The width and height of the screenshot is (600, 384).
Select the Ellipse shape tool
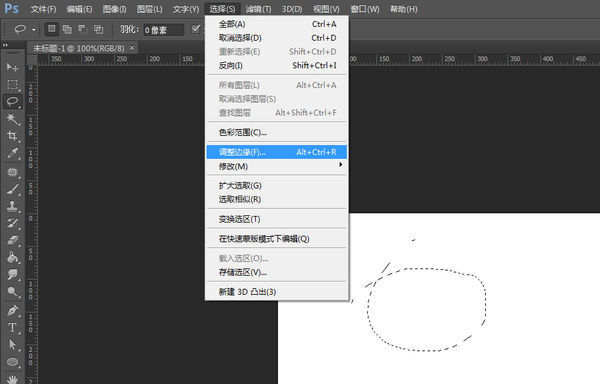[12, 362]
